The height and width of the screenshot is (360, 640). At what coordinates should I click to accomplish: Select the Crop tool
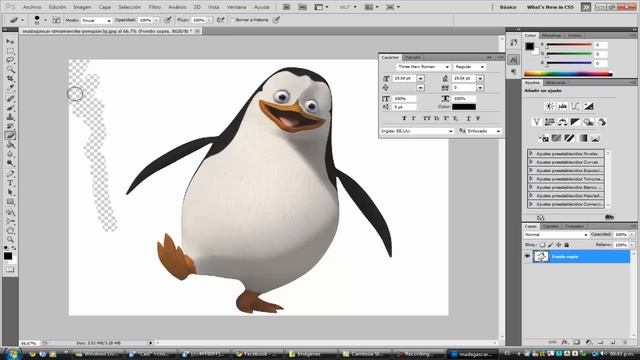pyautogui.click(x=10, y=78)
